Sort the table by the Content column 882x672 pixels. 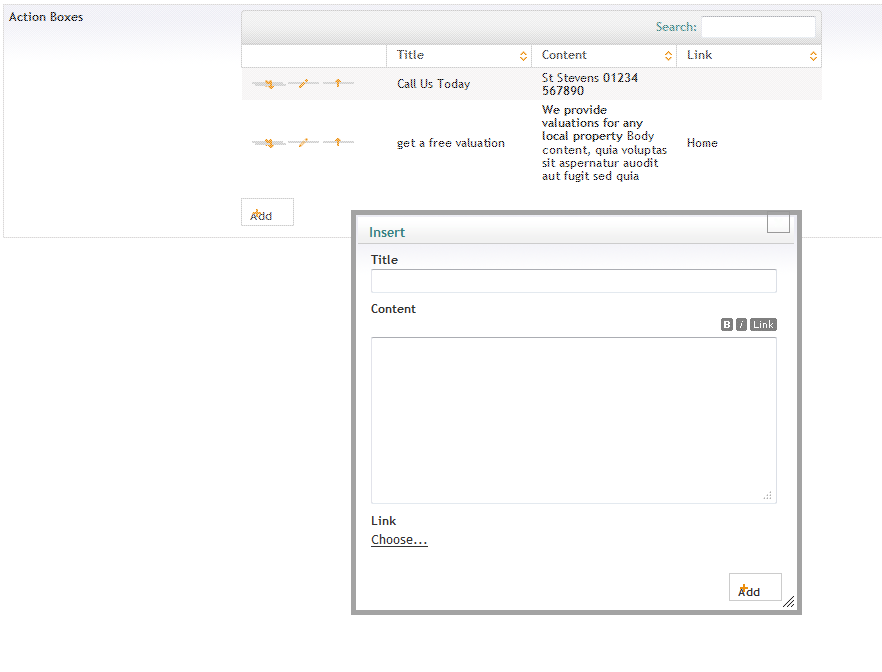604,56
